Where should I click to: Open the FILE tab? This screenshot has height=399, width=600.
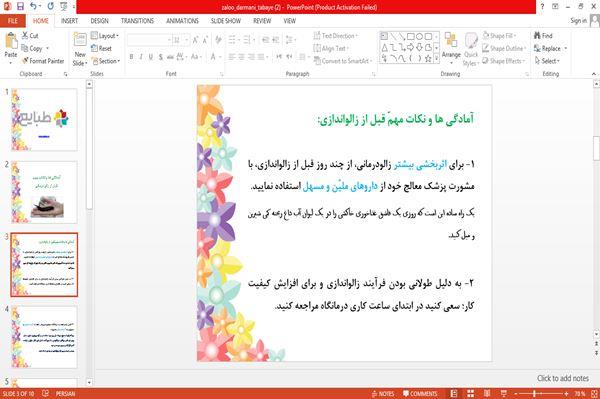tap(13, 21)
